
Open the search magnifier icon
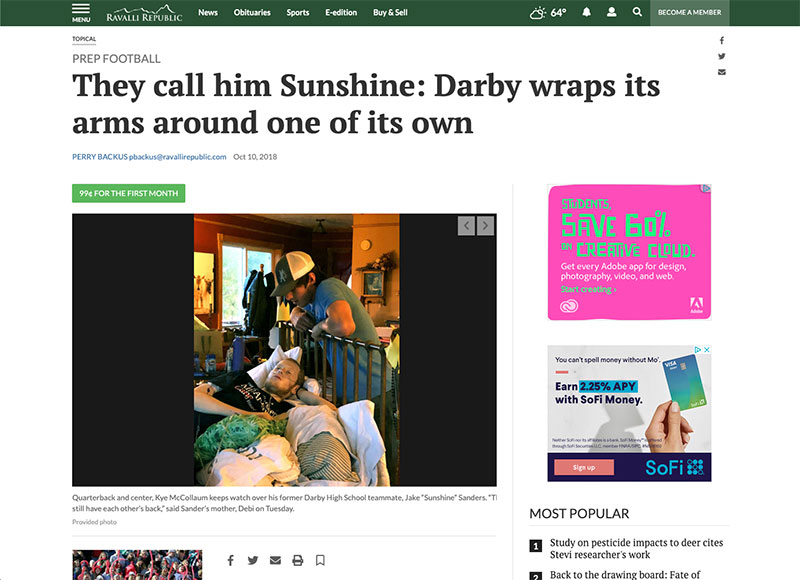pos(637,12)
